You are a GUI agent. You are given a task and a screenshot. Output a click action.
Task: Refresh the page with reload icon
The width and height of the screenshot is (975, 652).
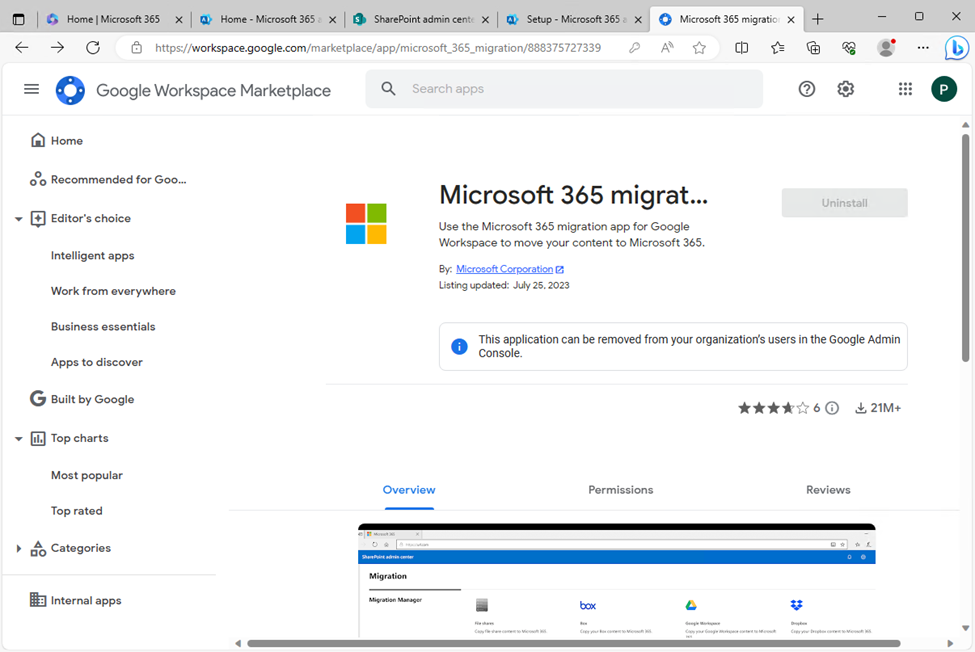[x=93, y=47]
